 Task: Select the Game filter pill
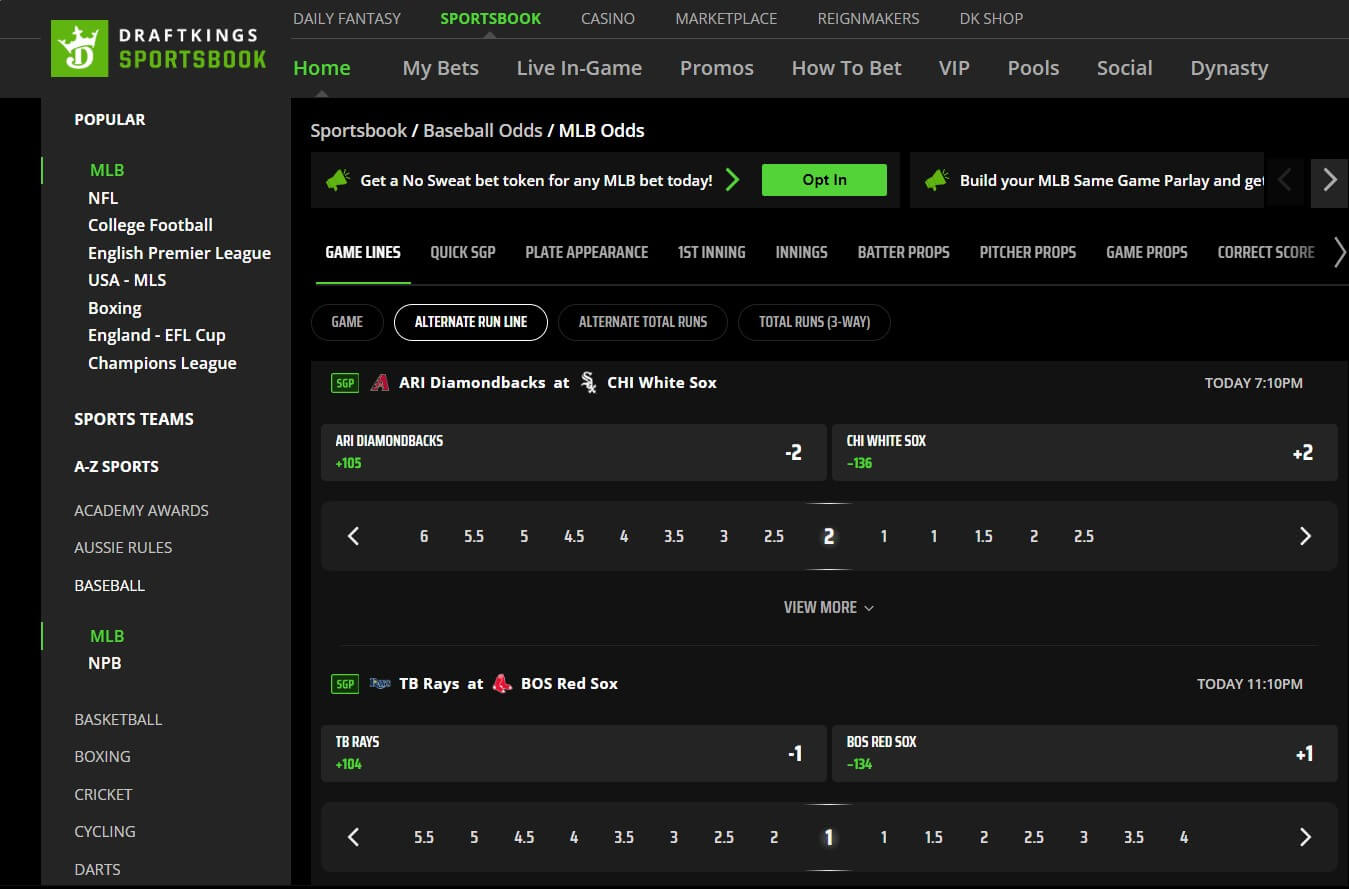(x=347, y=322)
